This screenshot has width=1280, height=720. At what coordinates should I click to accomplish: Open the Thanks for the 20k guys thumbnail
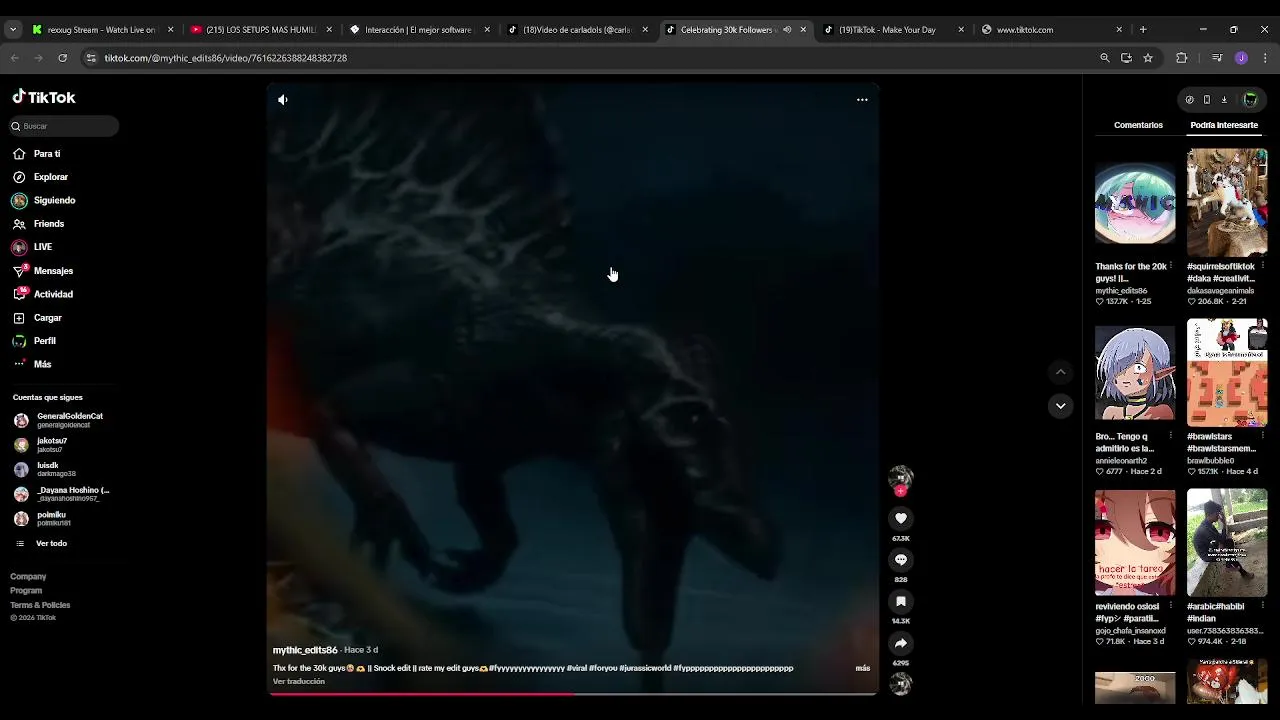point(1135,203)
